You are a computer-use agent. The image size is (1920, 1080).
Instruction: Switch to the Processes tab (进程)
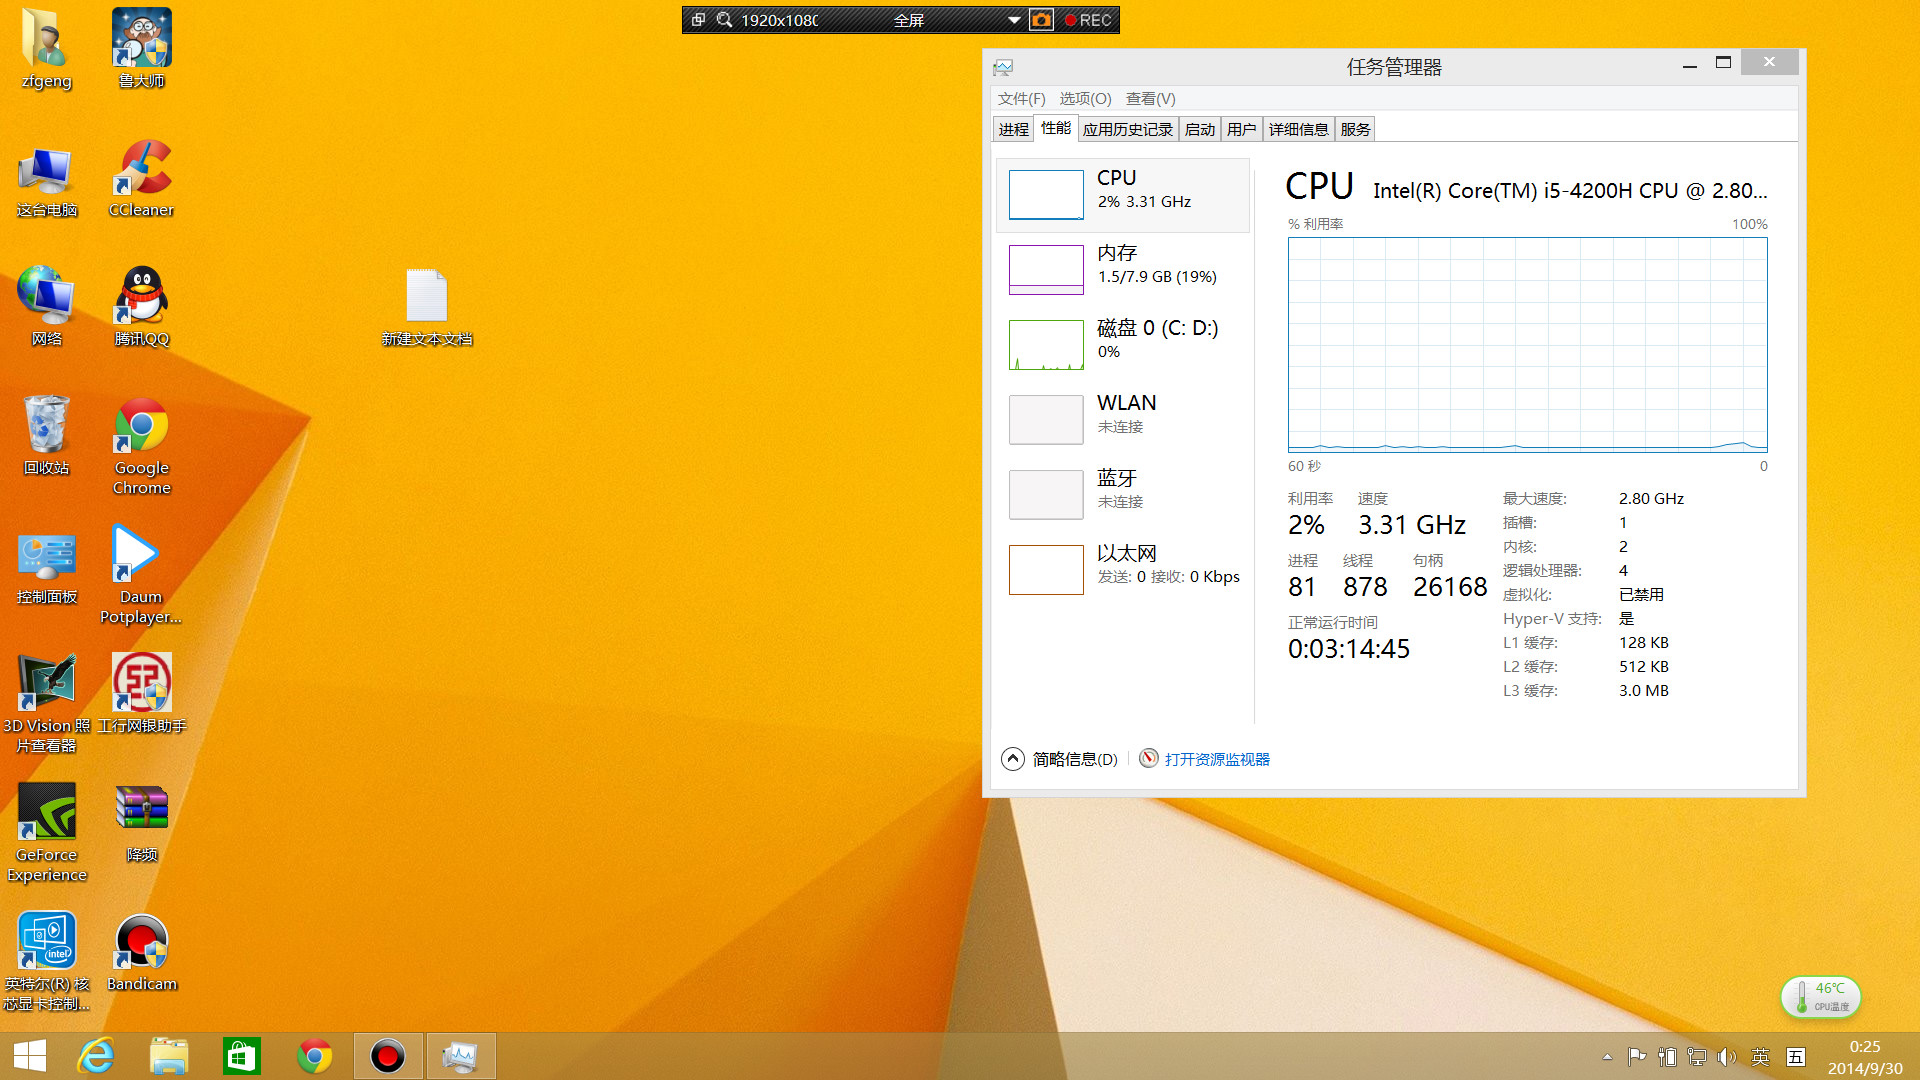pos(1013,129)
